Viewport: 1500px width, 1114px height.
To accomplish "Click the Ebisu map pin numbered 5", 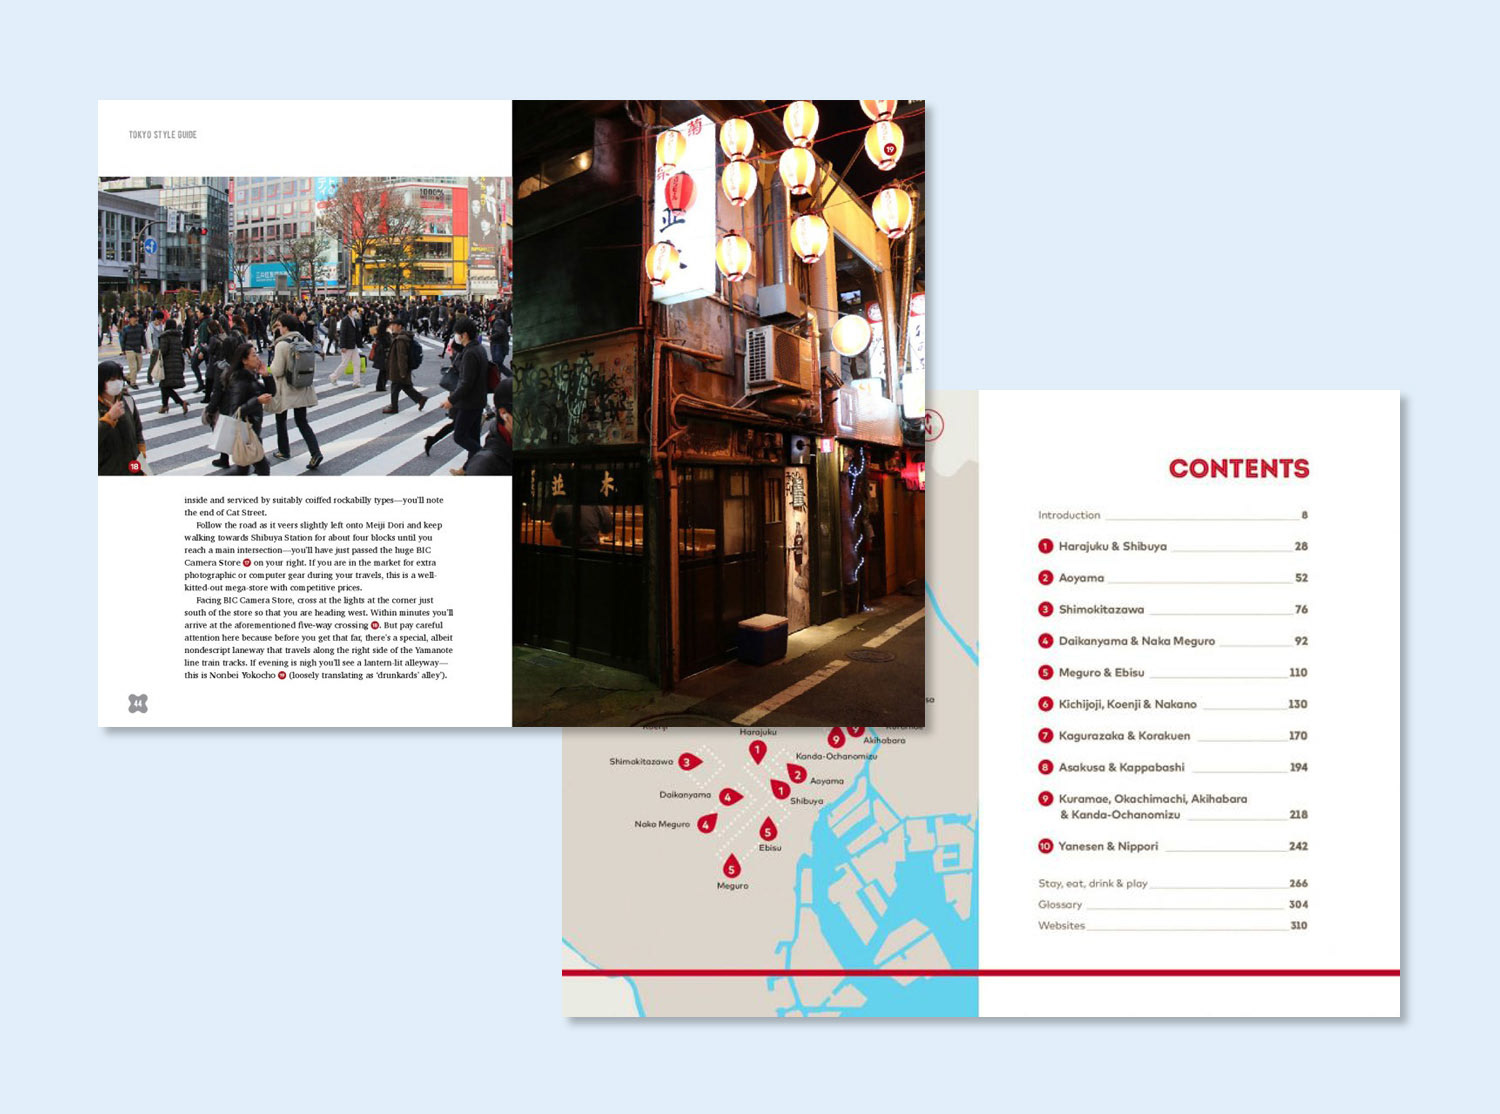I will pos(768,829).
